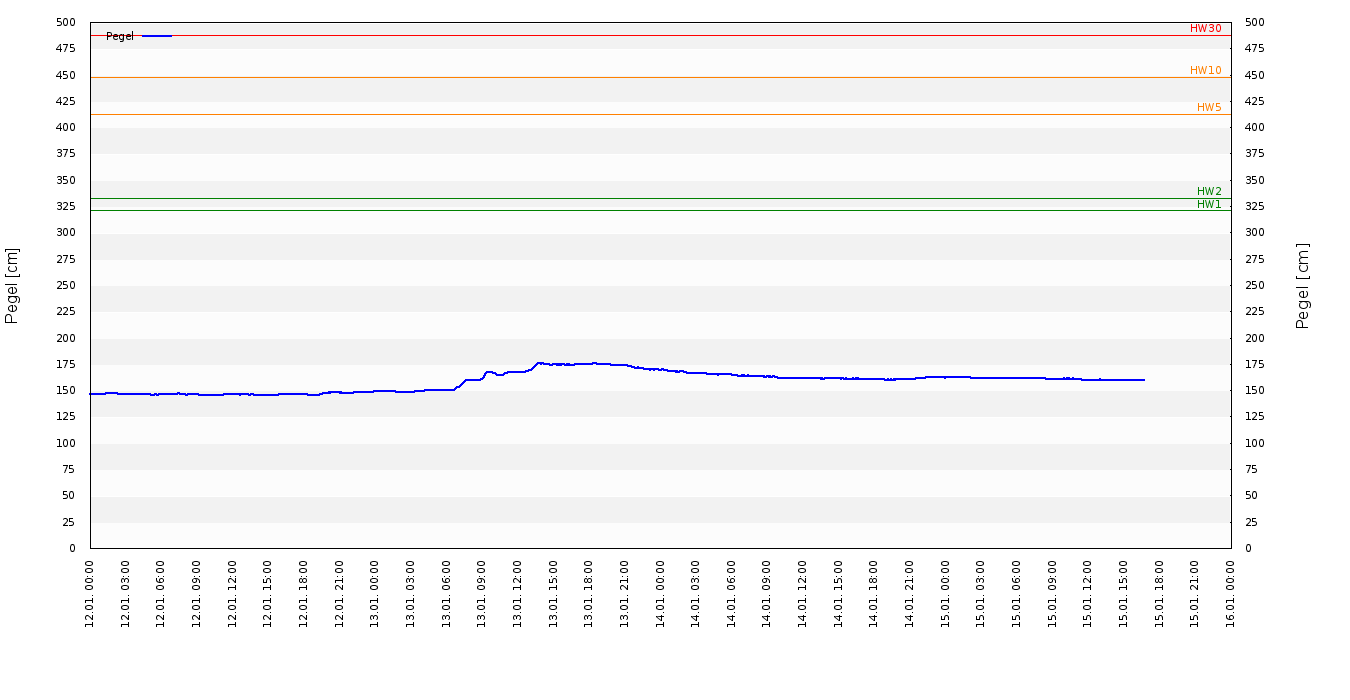Select the 12.01. 00:00 time axis label

[90, 593]
